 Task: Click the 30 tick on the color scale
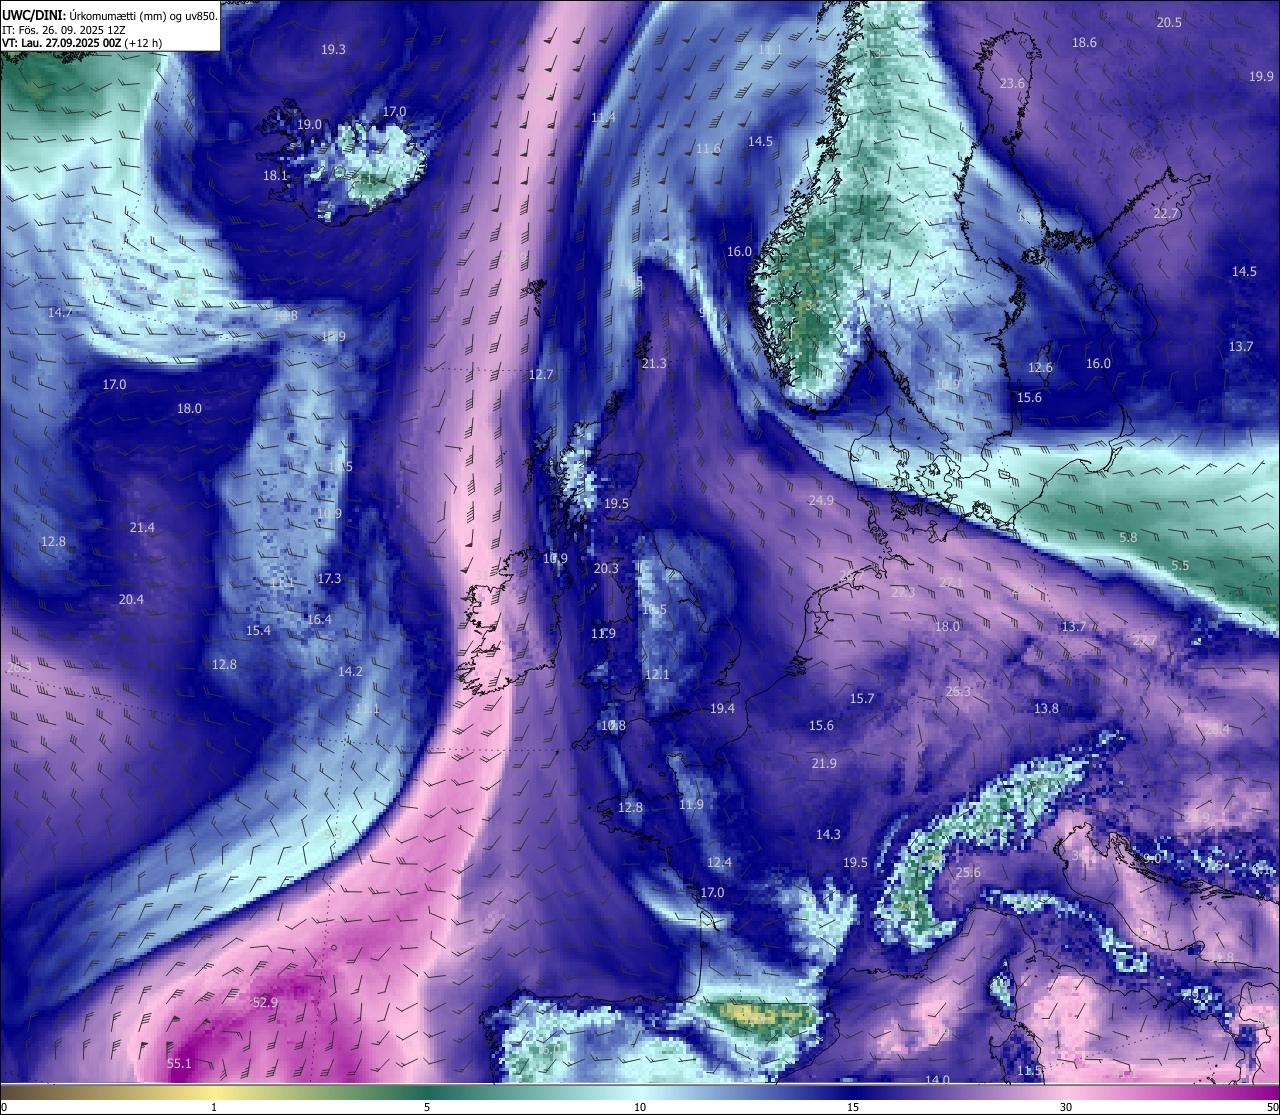[1066, 1107]
